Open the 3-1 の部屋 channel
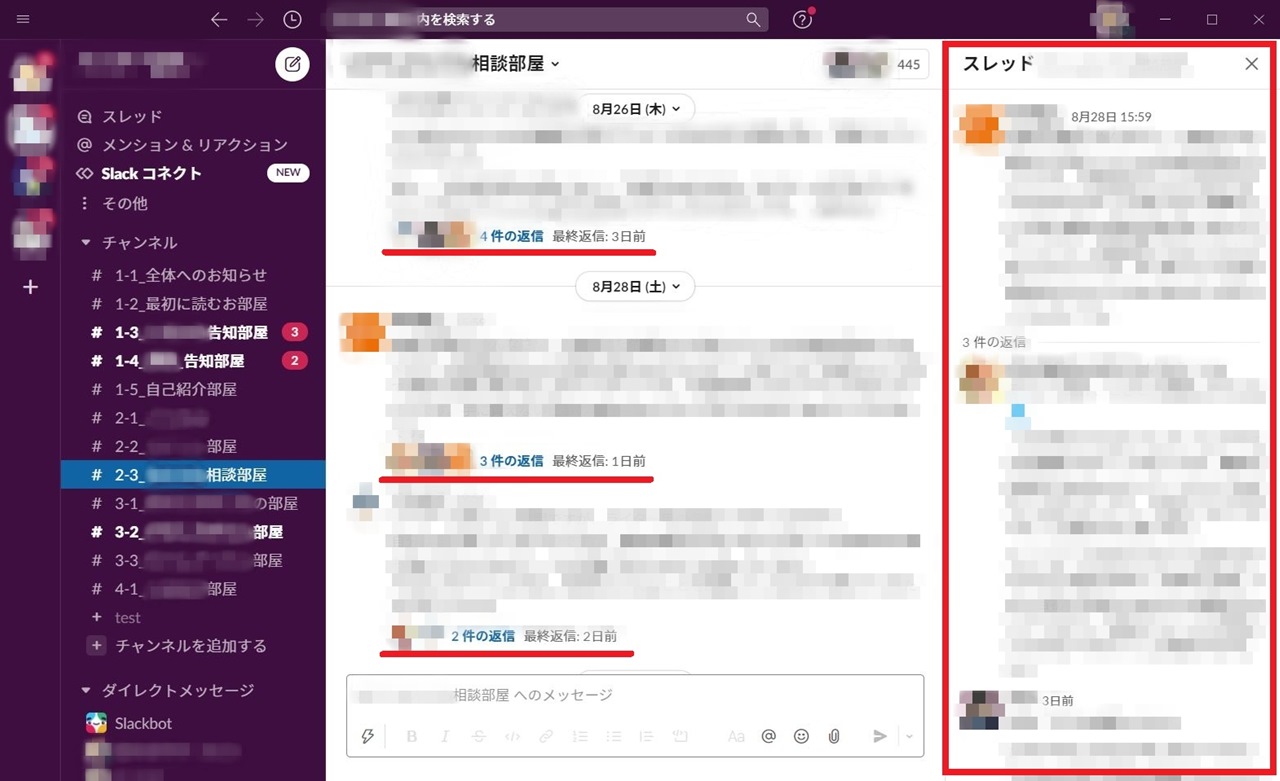Viewport: 1280px width, 781px height. [x=193, y=503]
